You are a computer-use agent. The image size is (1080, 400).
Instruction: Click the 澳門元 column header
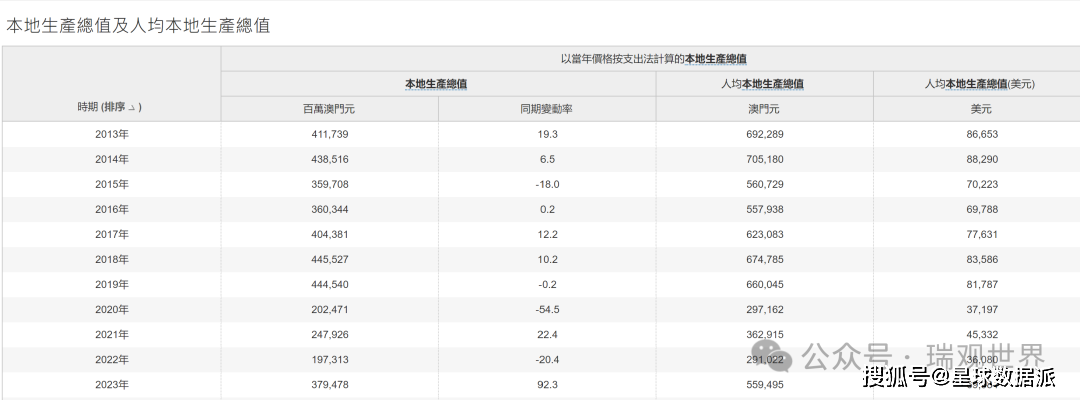(x=764, y=108)
